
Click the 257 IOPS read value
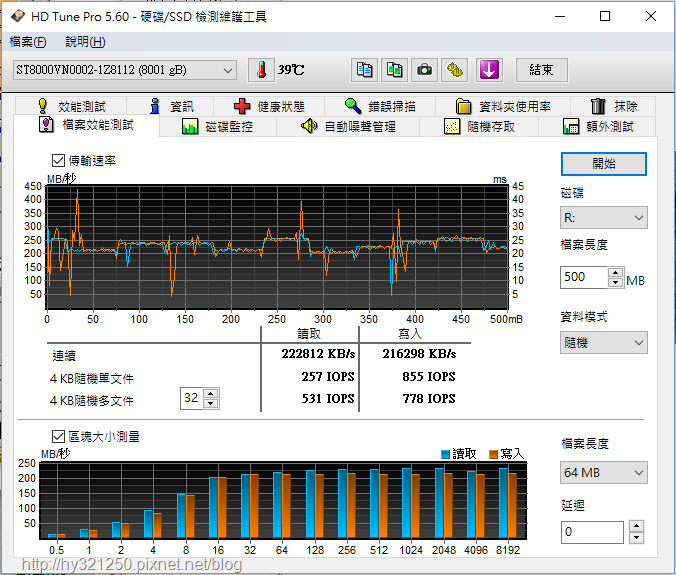pos(328,377)
